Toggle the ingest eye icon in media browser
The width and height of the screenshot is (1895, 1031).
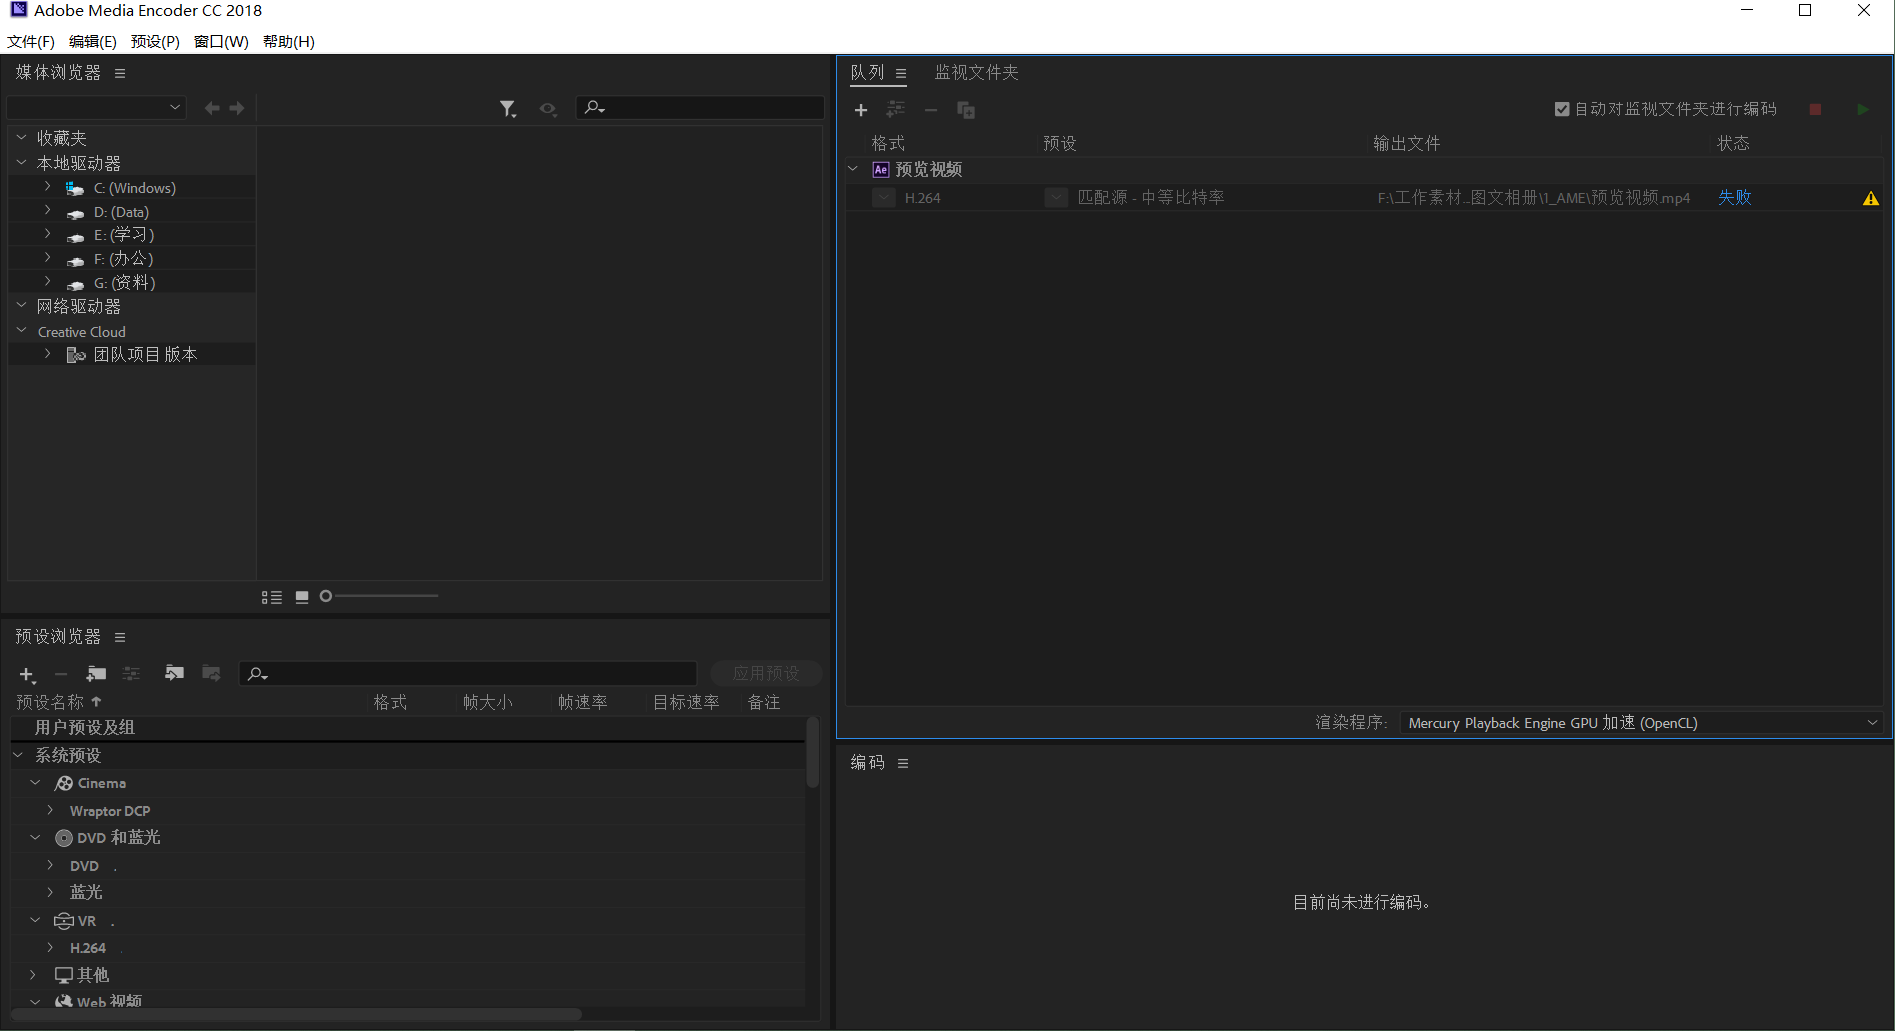point(547,108)
